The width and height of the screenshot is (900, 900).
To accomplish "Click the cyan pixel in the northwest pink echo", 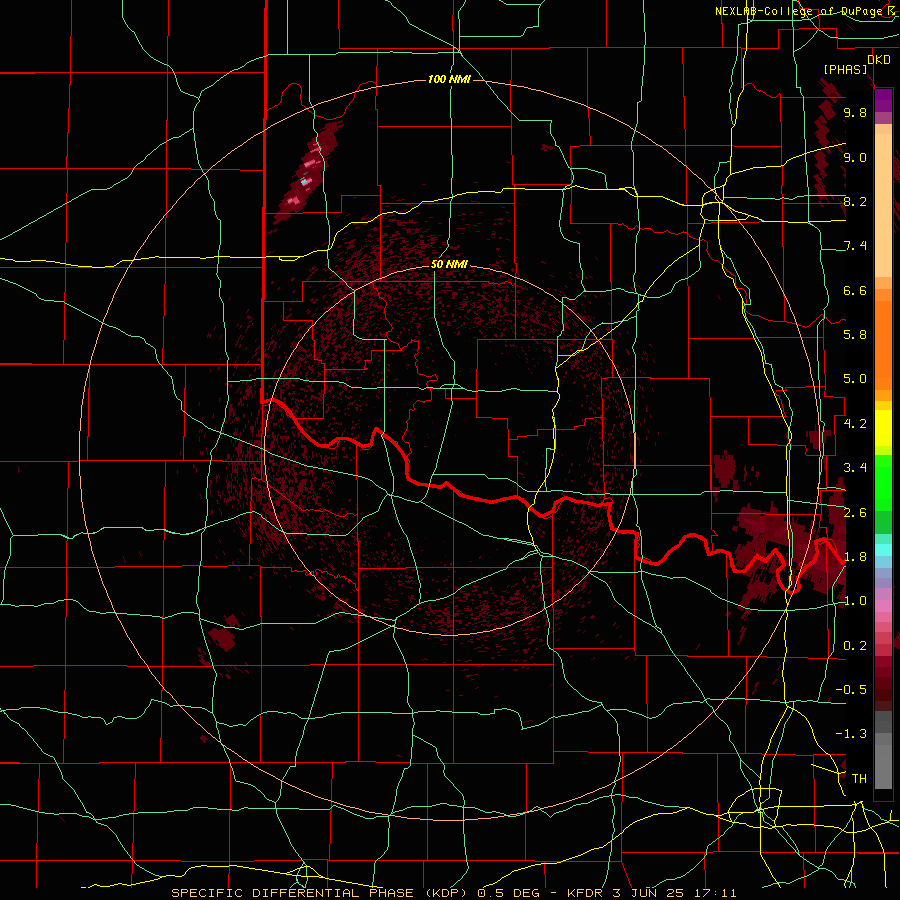I will pos(304,182).
